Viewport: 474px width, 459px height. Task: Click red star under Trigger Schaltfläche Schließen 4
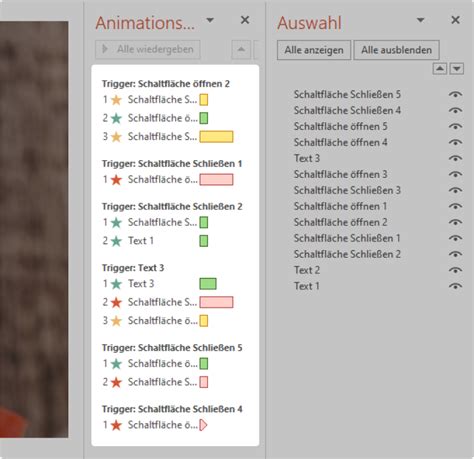pyautogui.click(x=116, y=425)
